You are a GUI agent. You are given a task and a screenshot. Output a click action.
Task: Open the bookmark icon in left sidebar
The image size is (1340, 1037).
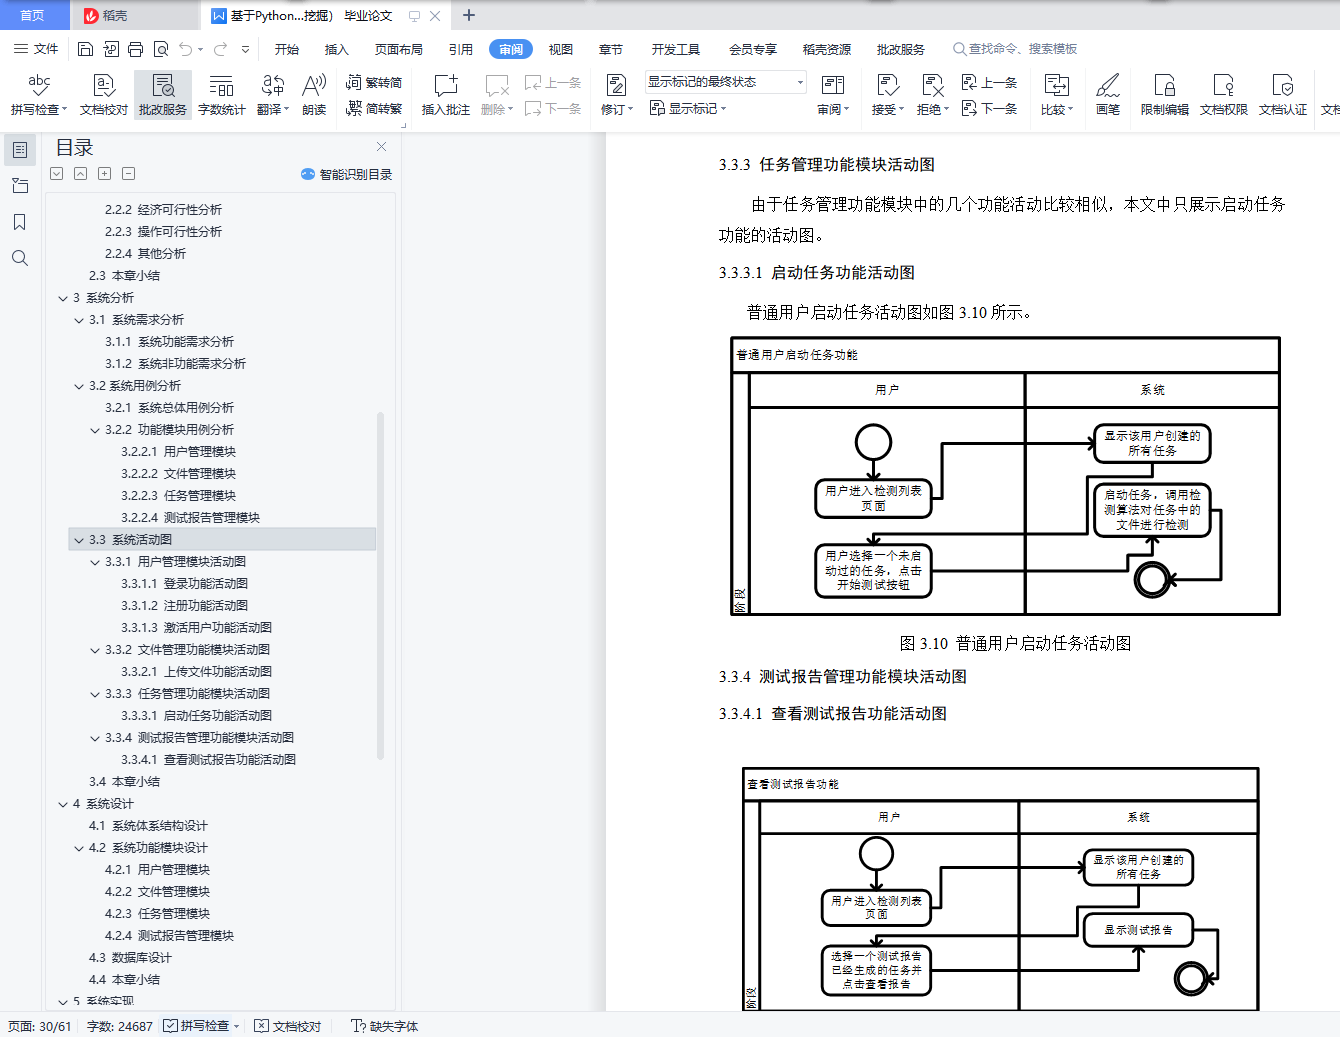[20, 222]
